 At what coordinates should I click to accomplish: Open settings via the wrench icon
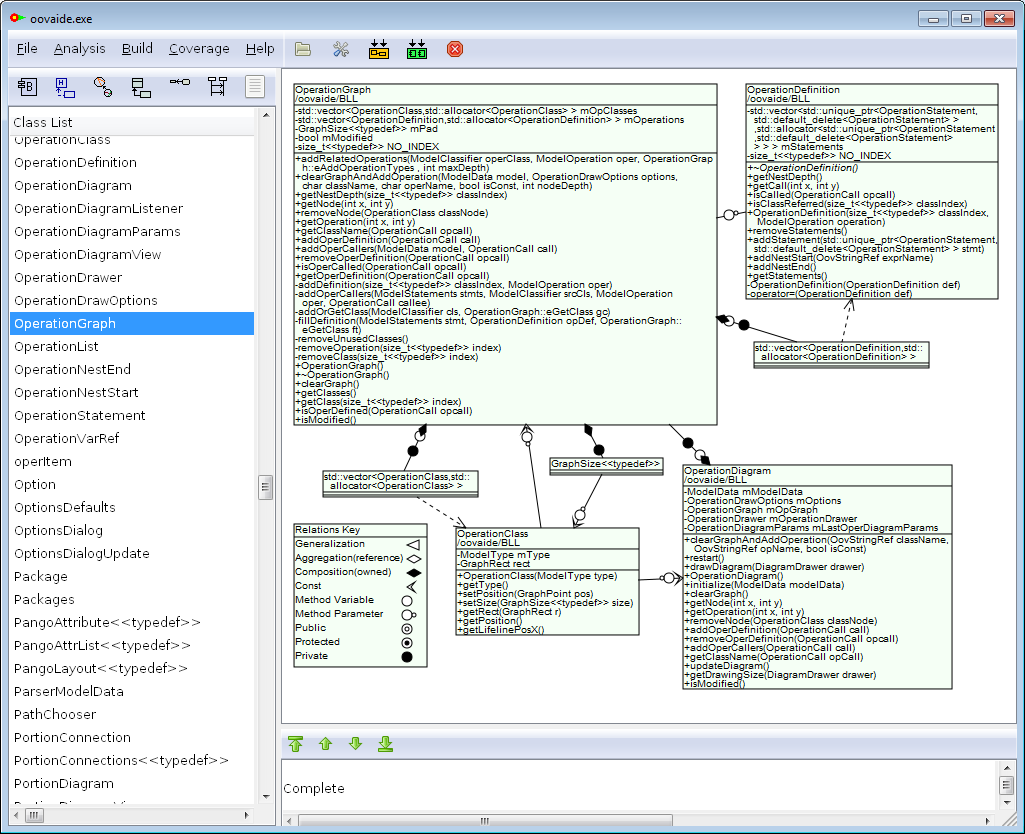(340, 48)
